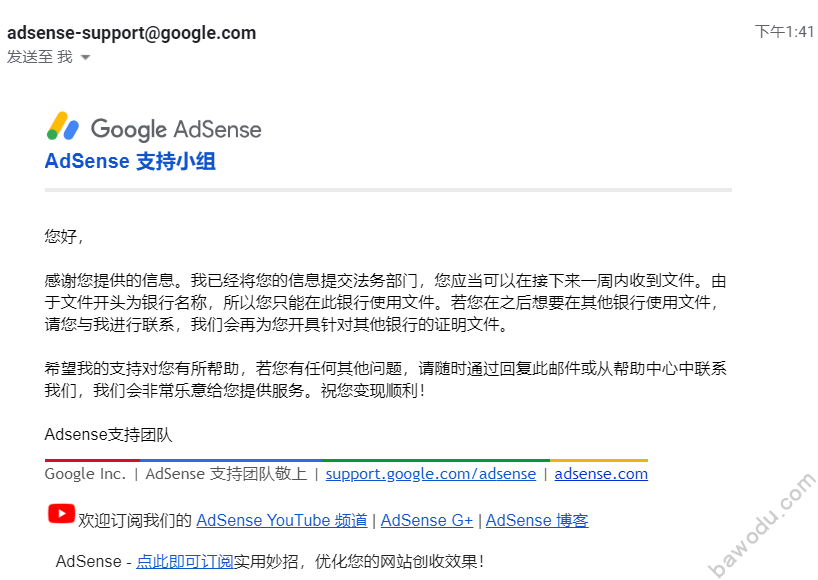The height and width of the screenshot is (580, 818).
Task: Open AdSense YouTube 频道 link
Action: (282, 520)
